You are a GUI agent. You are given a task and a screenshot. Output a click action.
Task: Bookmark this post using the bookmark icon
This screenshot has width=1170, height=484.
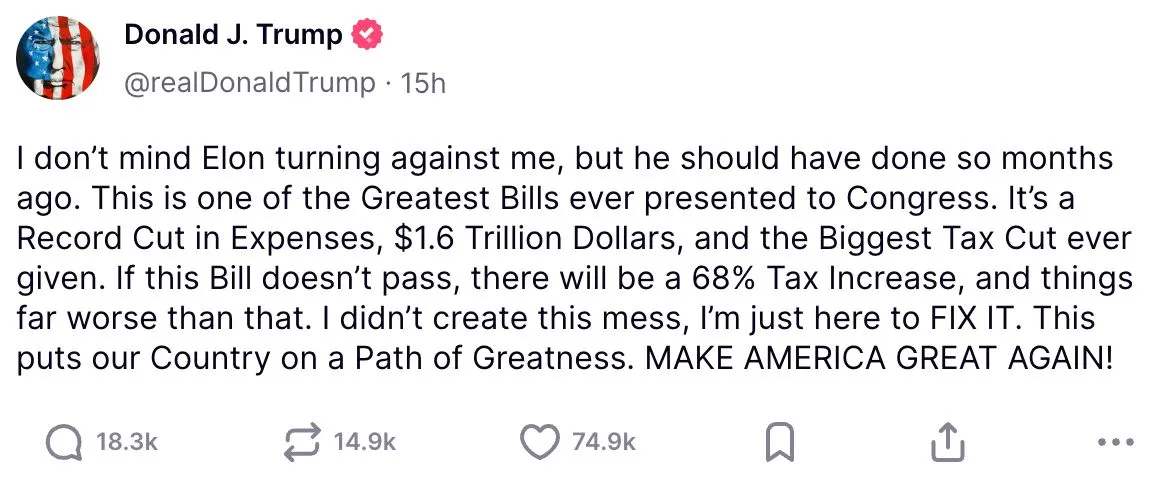coord(779,442)
